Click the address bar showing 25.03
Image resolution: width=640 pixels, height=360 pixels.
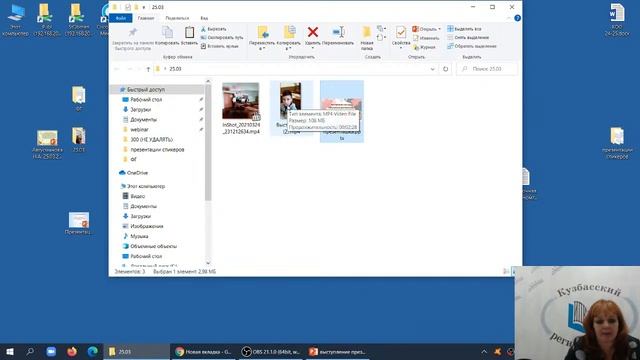click(291, 69)
